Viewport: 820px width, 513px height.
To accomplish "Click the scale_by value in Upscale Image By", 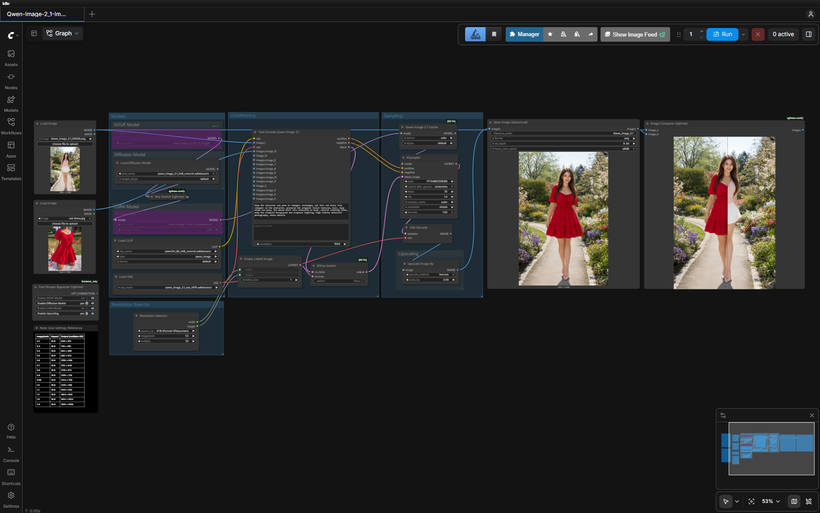I will (x=429, y=280).
